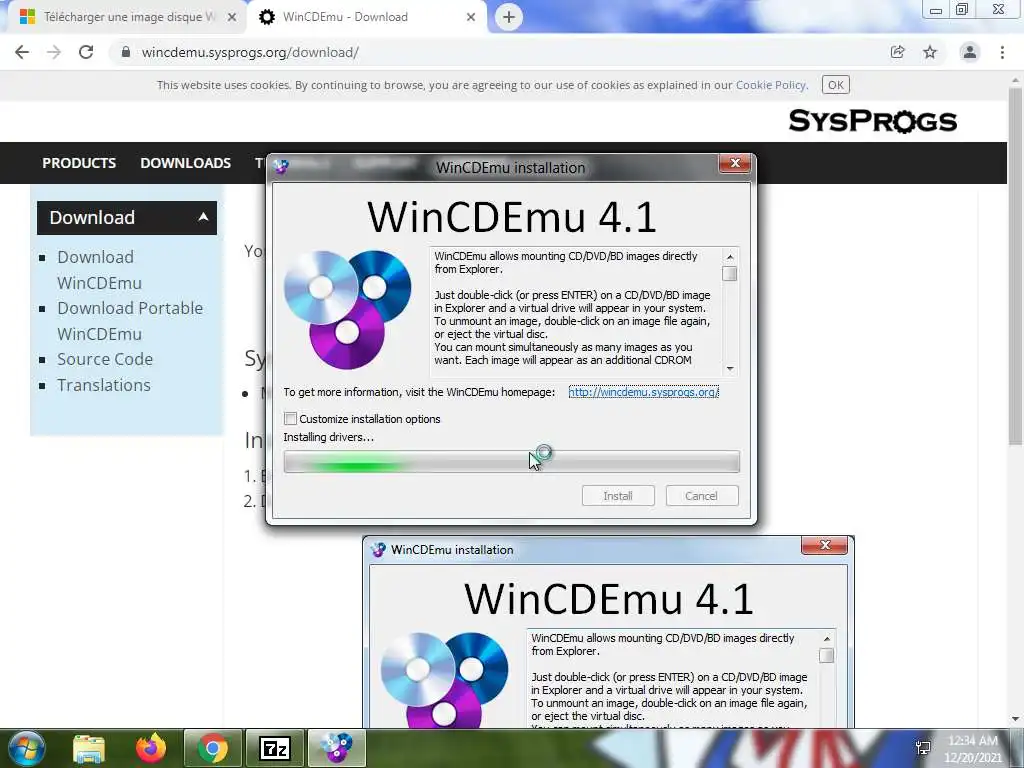The height and width of the screenshot is (768, 1024).
Task: Open Download WinCDEmu sidebar link
Action: 99,270
